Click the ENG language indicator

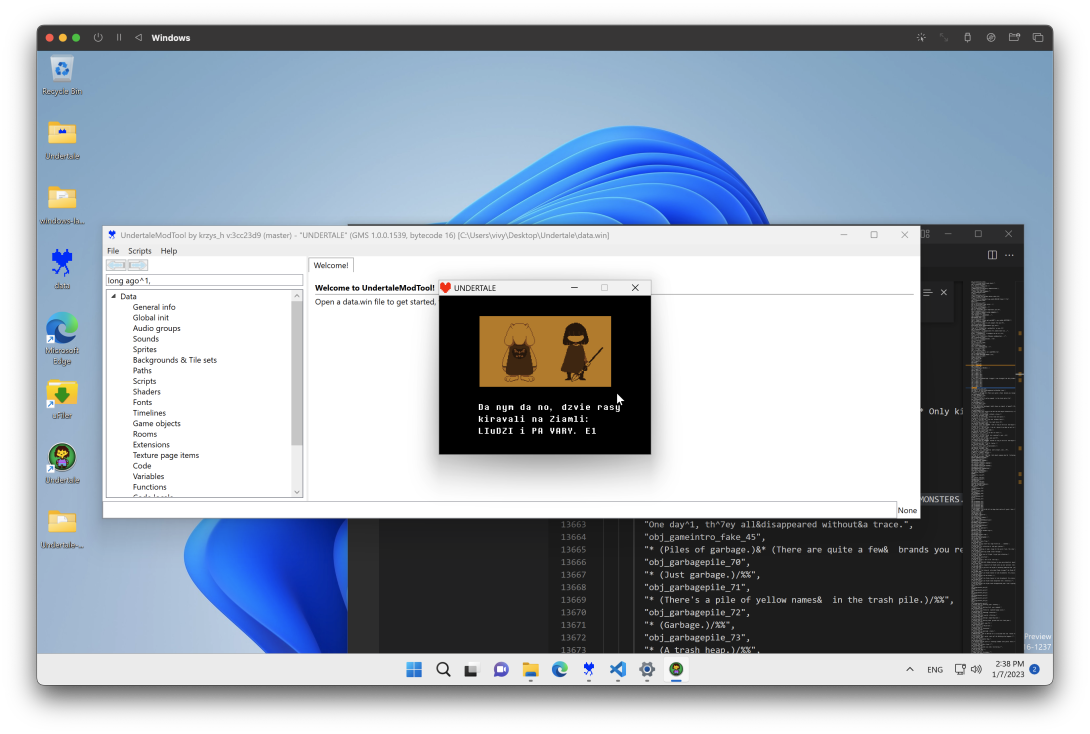(935, 670)
